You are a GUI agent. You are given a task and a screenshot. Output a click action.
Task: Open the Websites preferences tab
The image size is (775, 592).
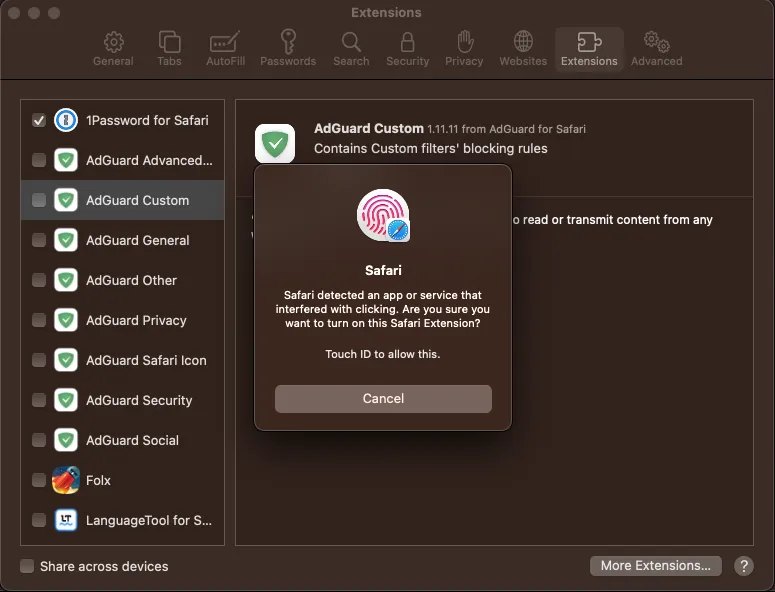(523, 49)
